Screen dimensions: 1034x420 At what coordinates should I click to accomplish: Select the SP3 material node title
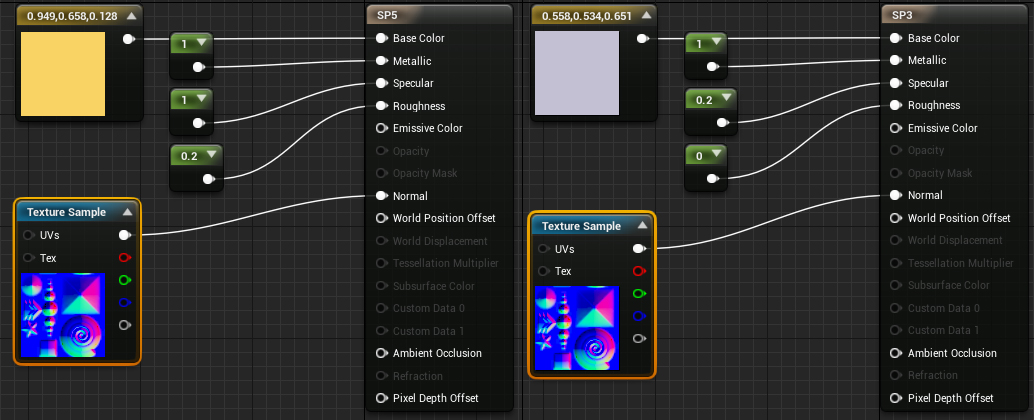point(901,15)
